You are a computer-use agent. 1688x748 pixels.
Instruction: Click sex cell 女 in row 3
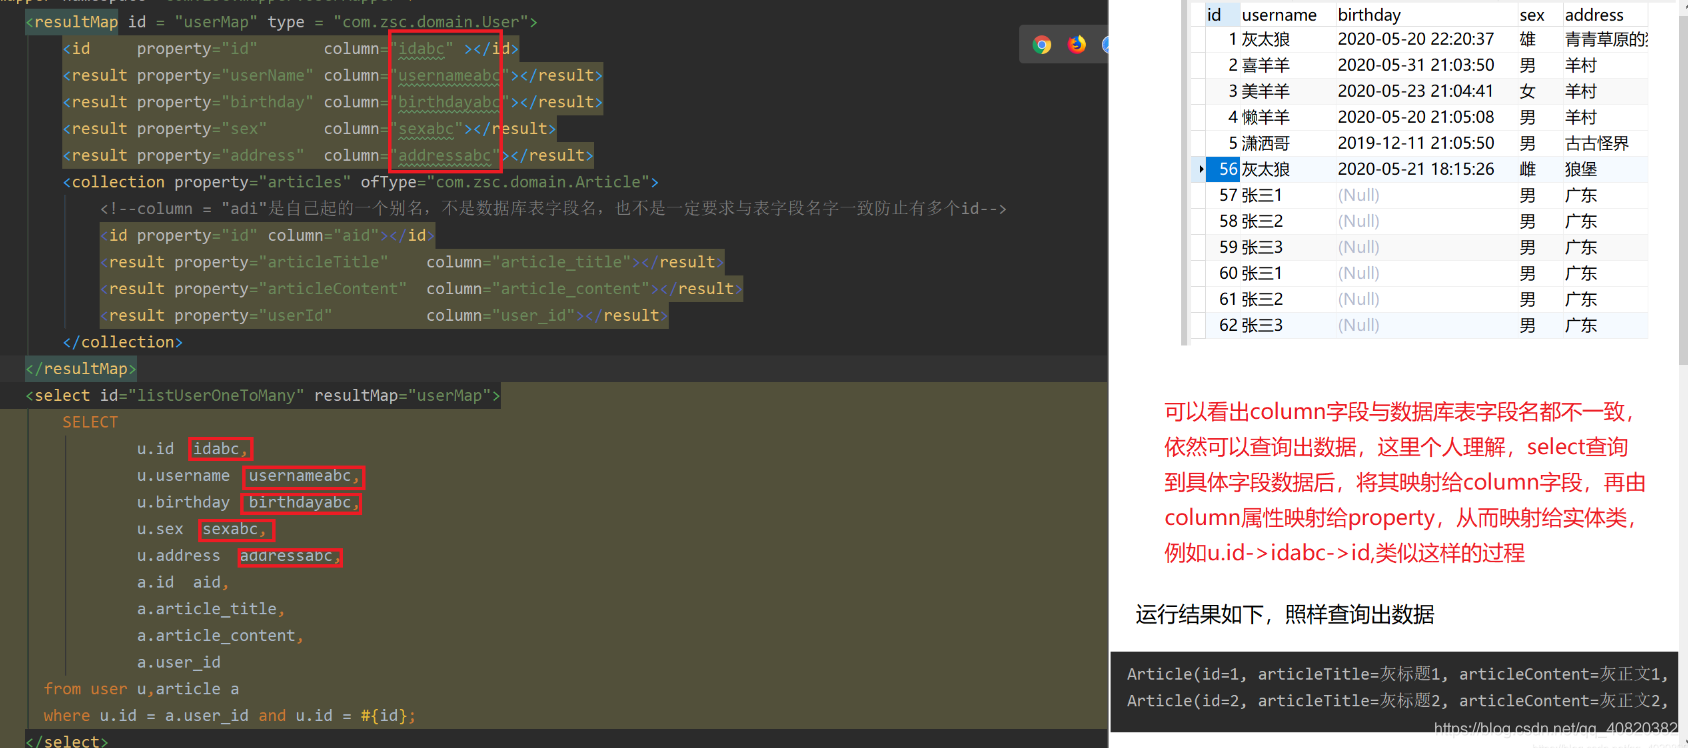tap(1527, 91)
